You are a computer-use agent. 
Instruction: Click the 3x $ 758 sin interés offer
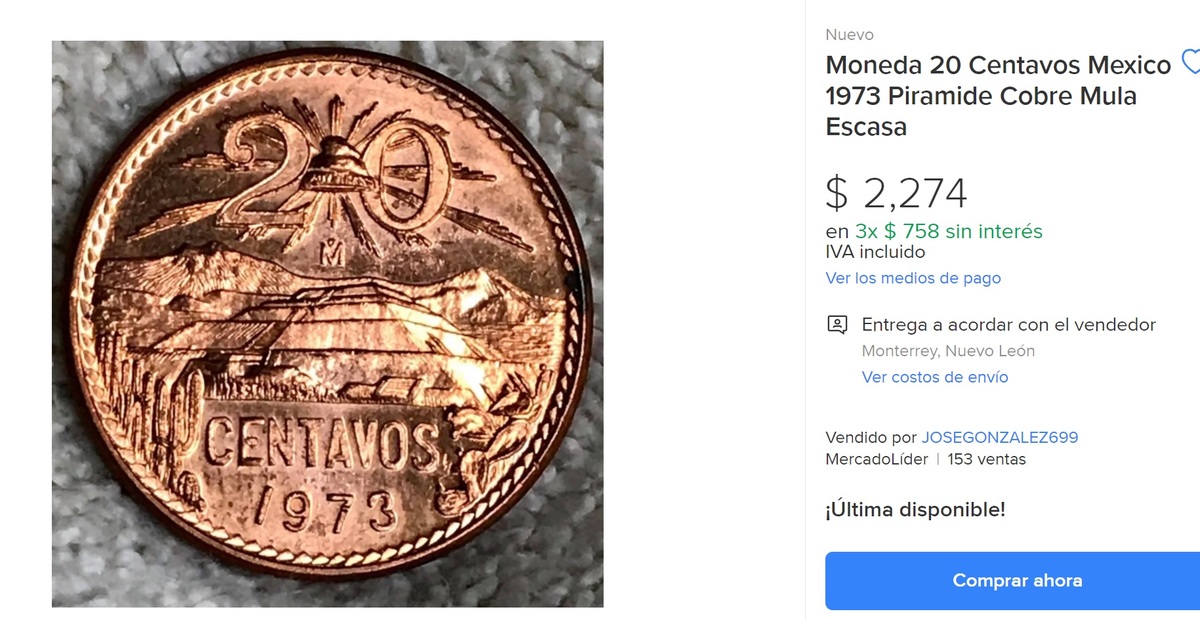pos(949,231)
